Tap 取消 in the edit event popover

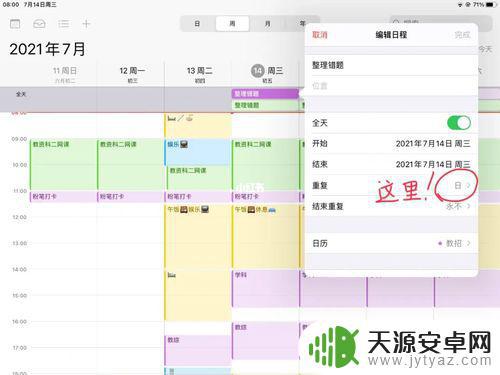320,35
